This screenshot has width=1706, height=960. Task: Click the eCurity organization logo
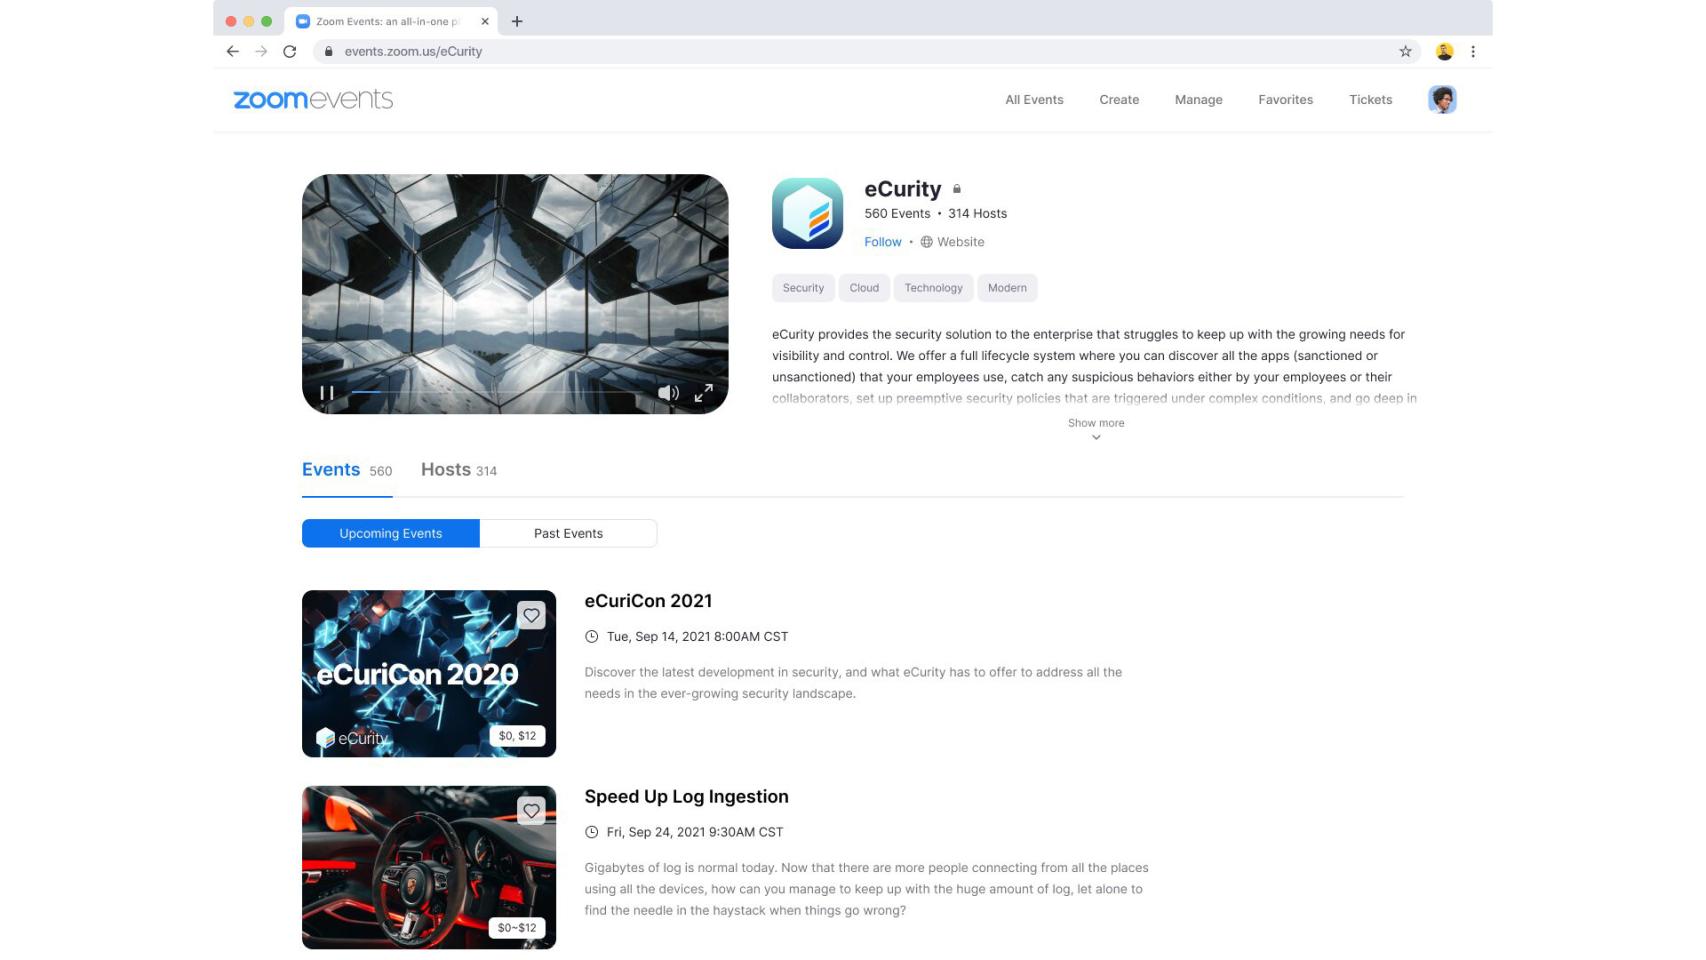[x=807, y=213]
